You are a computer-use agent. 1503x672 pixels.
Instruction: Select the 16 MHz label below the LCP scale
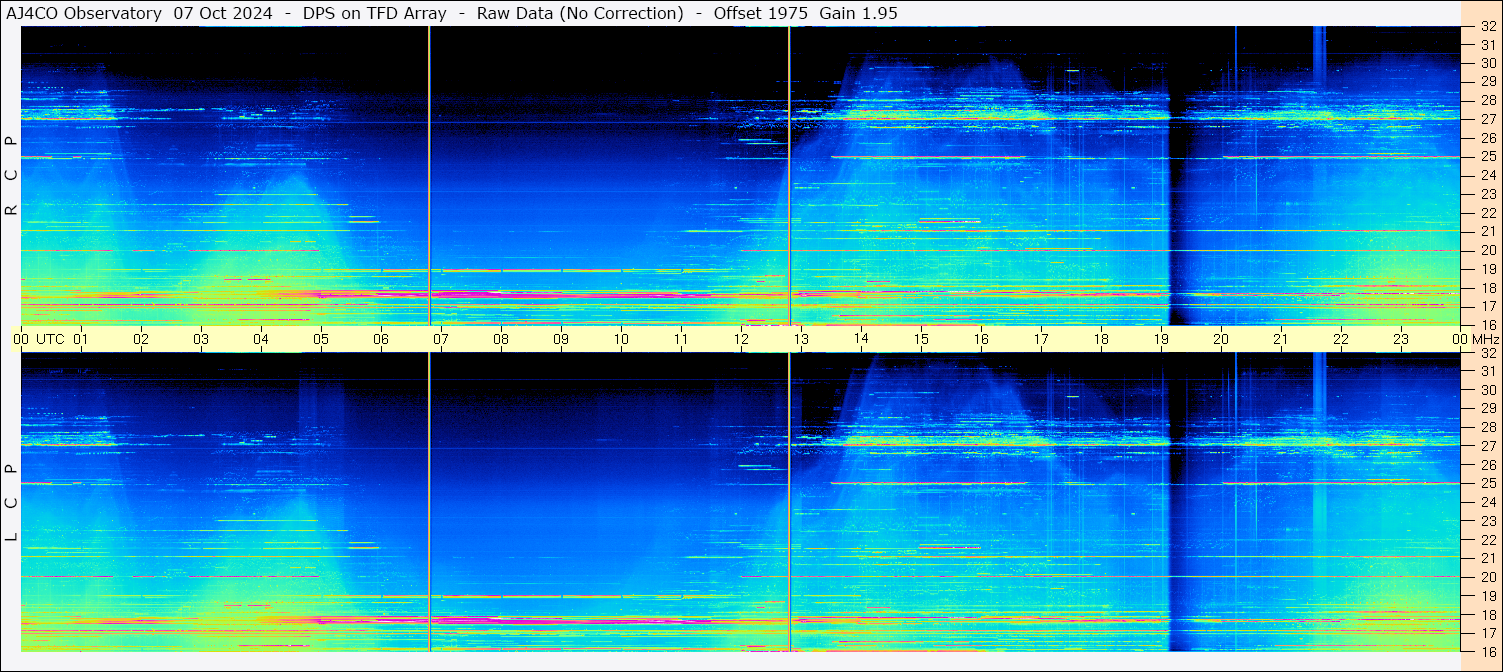[1487, 651]
